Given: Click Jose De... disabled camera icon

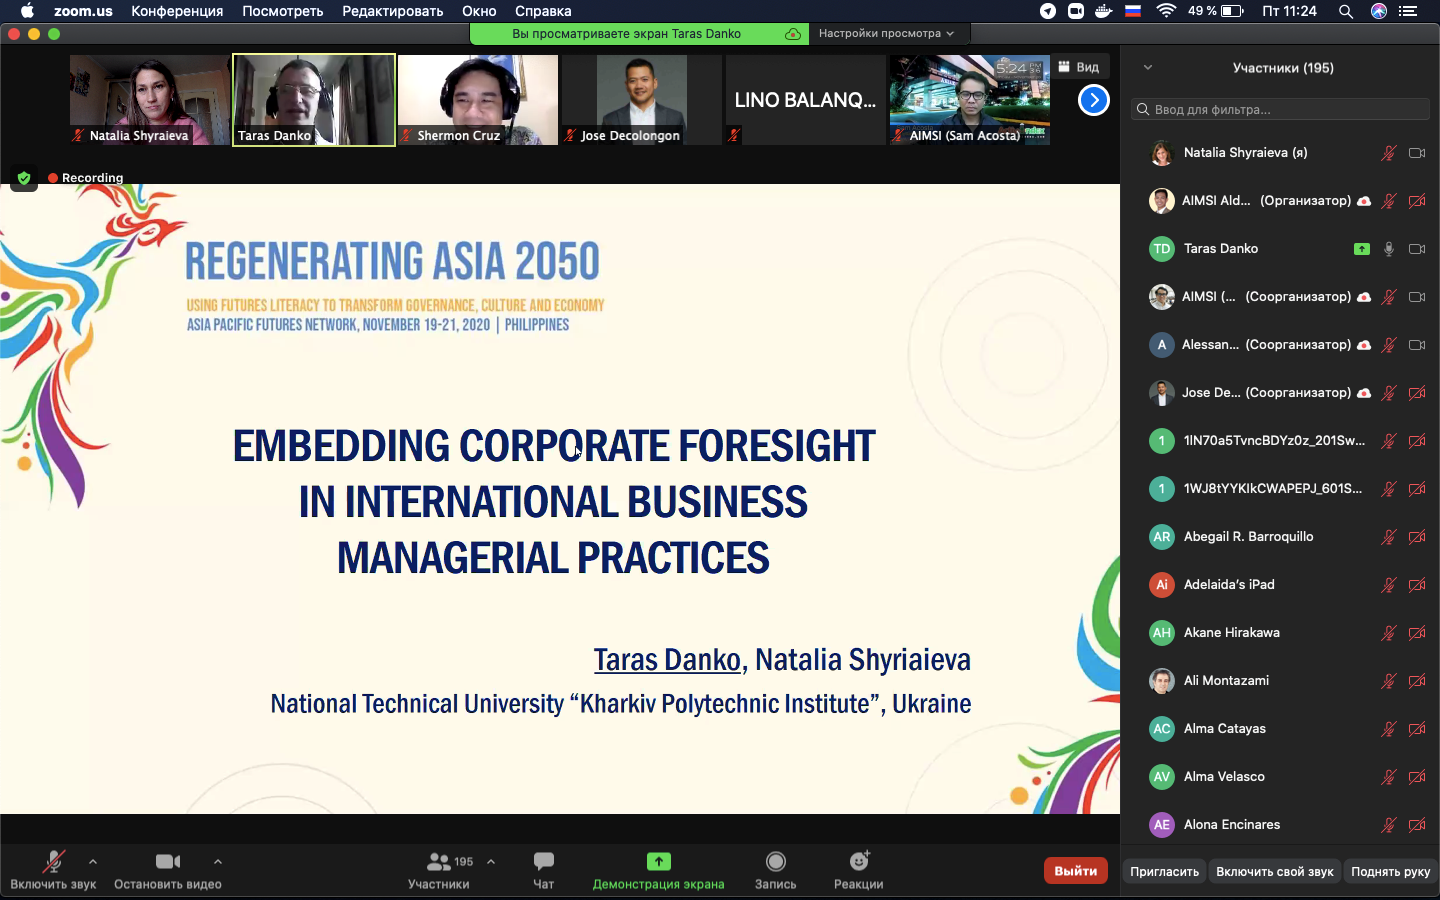Looking at the screenshot, I should 1417,393.
